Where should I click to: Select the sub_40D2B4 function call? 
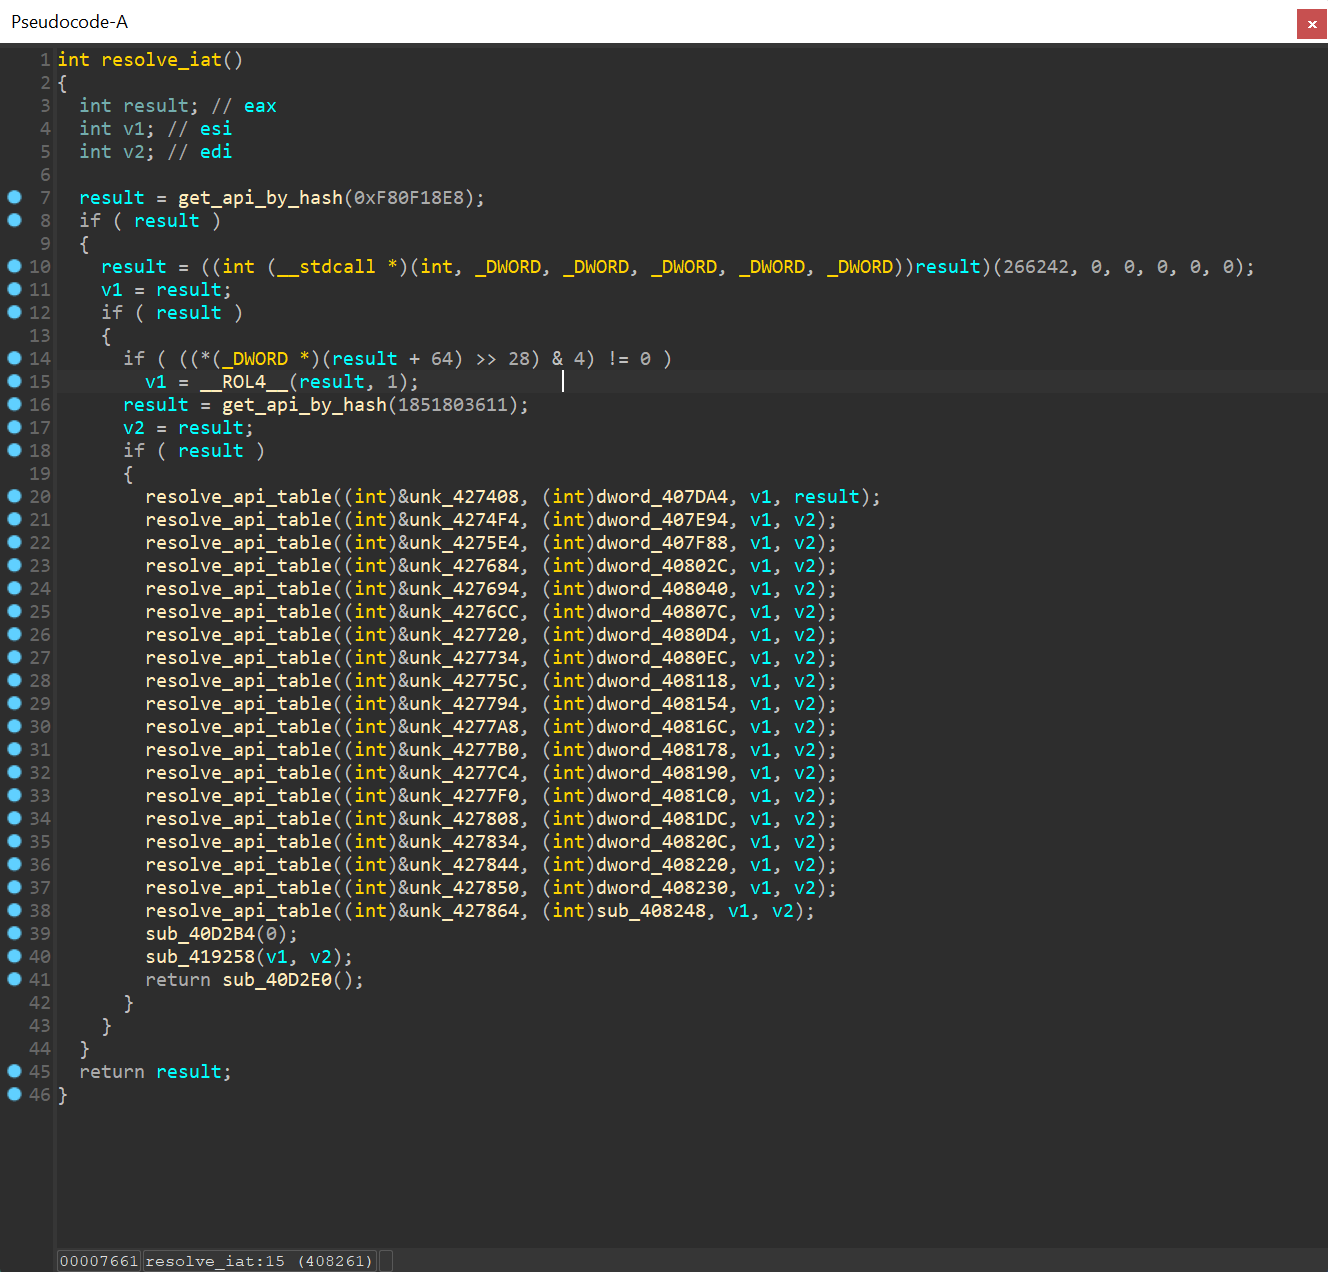pyautogui.click(x=200, y=934)
